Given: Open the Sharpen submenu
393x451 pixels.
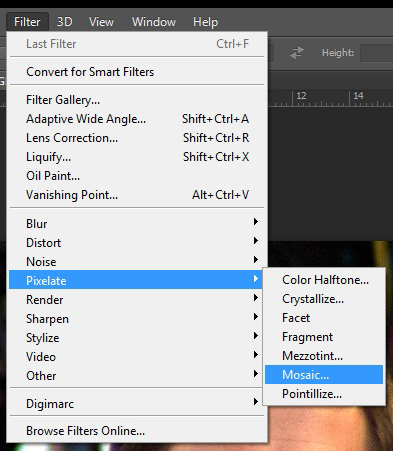Looking at the screenshot, I should (x=137, y=319).
